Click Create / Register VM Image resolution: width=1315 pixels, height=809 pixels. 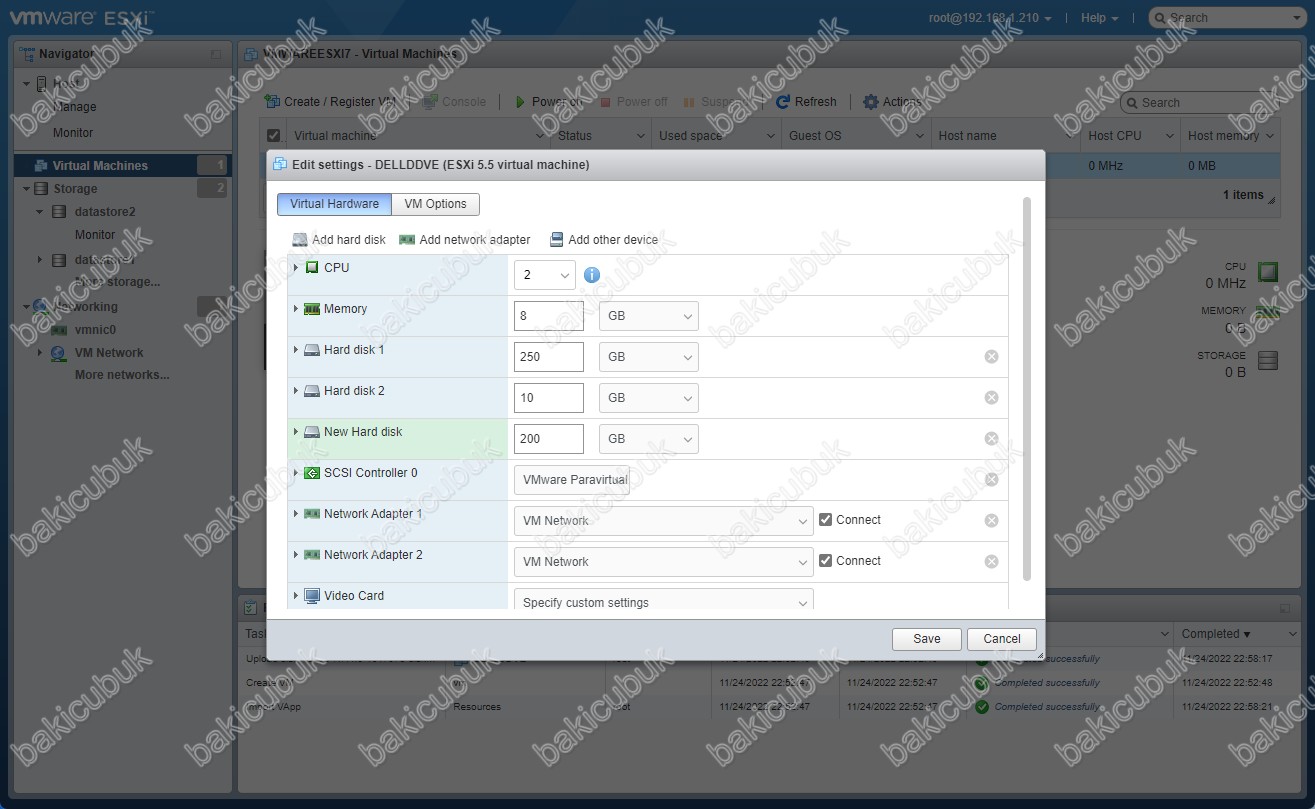(x=331, y=102)
